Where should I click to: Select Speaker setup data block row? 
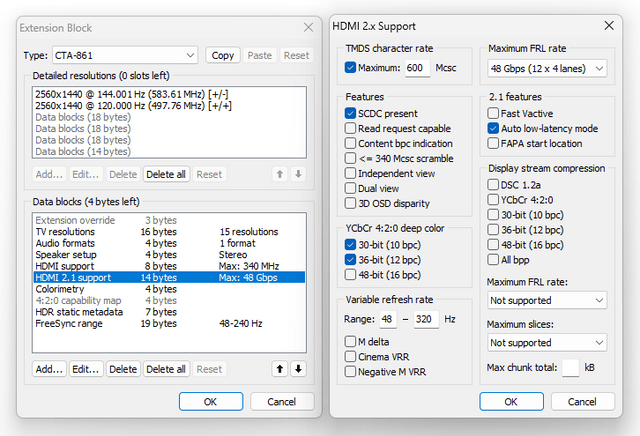pyautogui.click(x=169, y=254)
